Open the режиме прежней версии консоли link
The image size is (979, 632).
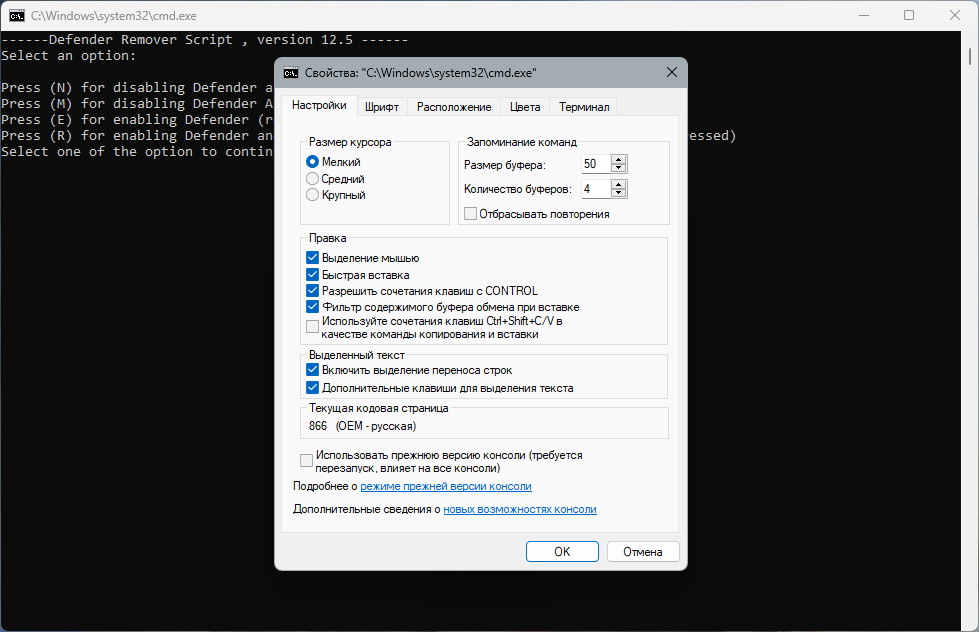pyautogui.click(x=446, y=486)
